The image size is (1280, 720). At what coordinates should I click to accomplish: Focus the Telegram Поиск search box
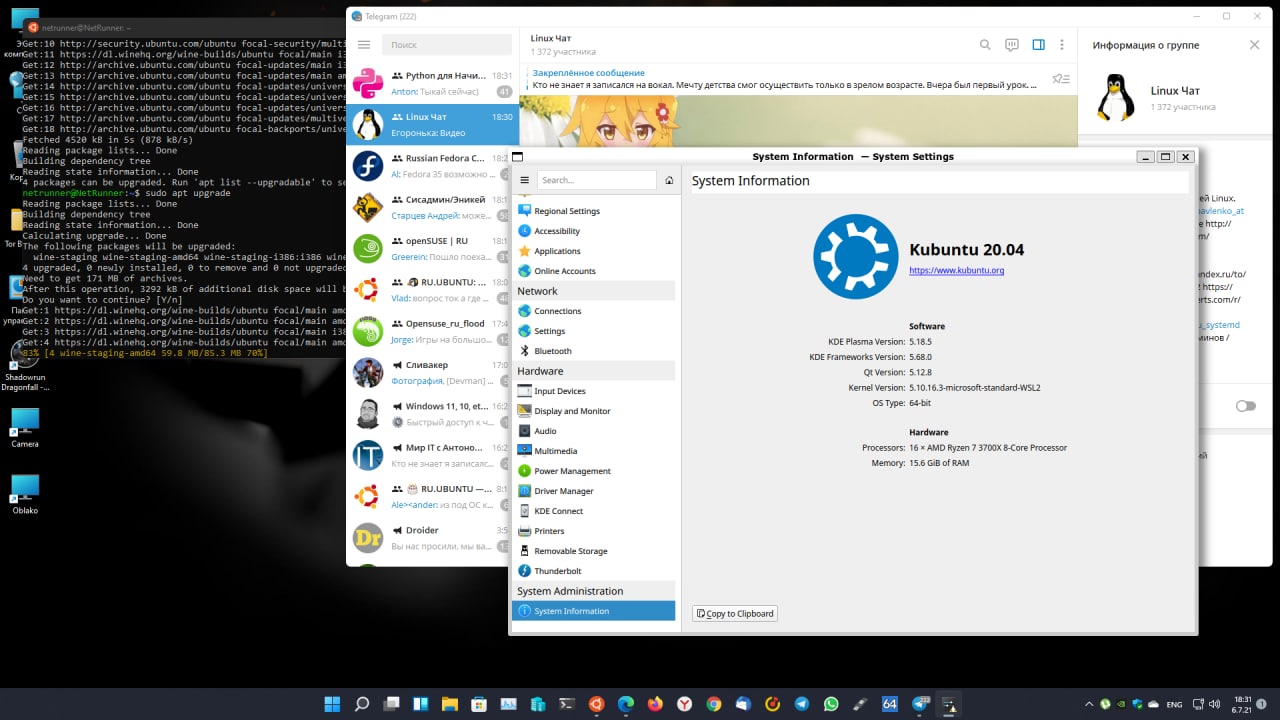point(445,45)
